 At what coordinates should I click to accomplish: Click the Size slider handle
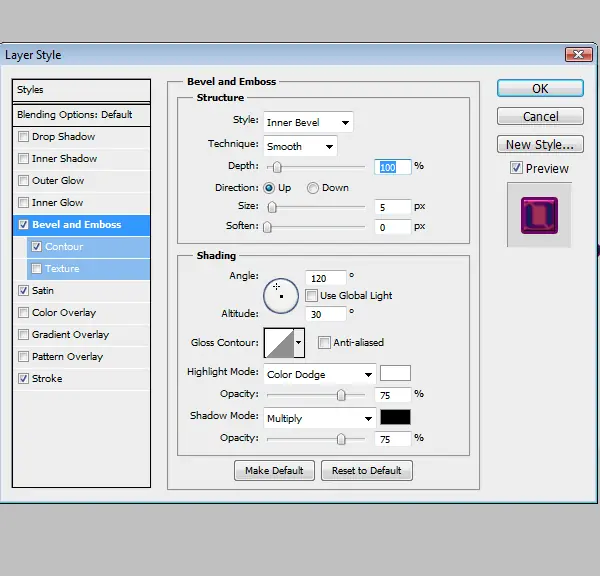[x=272, y=207]
